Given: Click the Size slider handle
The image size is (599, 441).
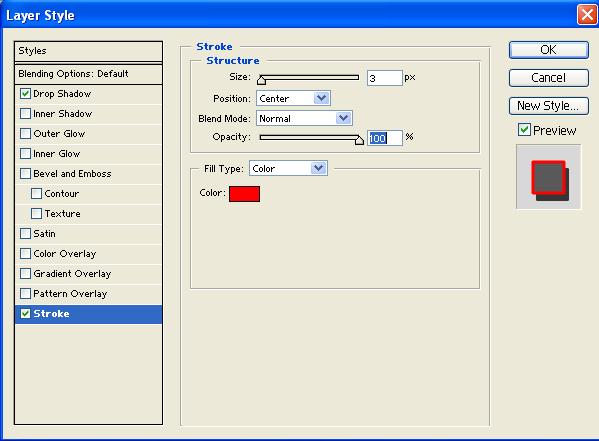Looking at the screenshot, I should (261, 80).
